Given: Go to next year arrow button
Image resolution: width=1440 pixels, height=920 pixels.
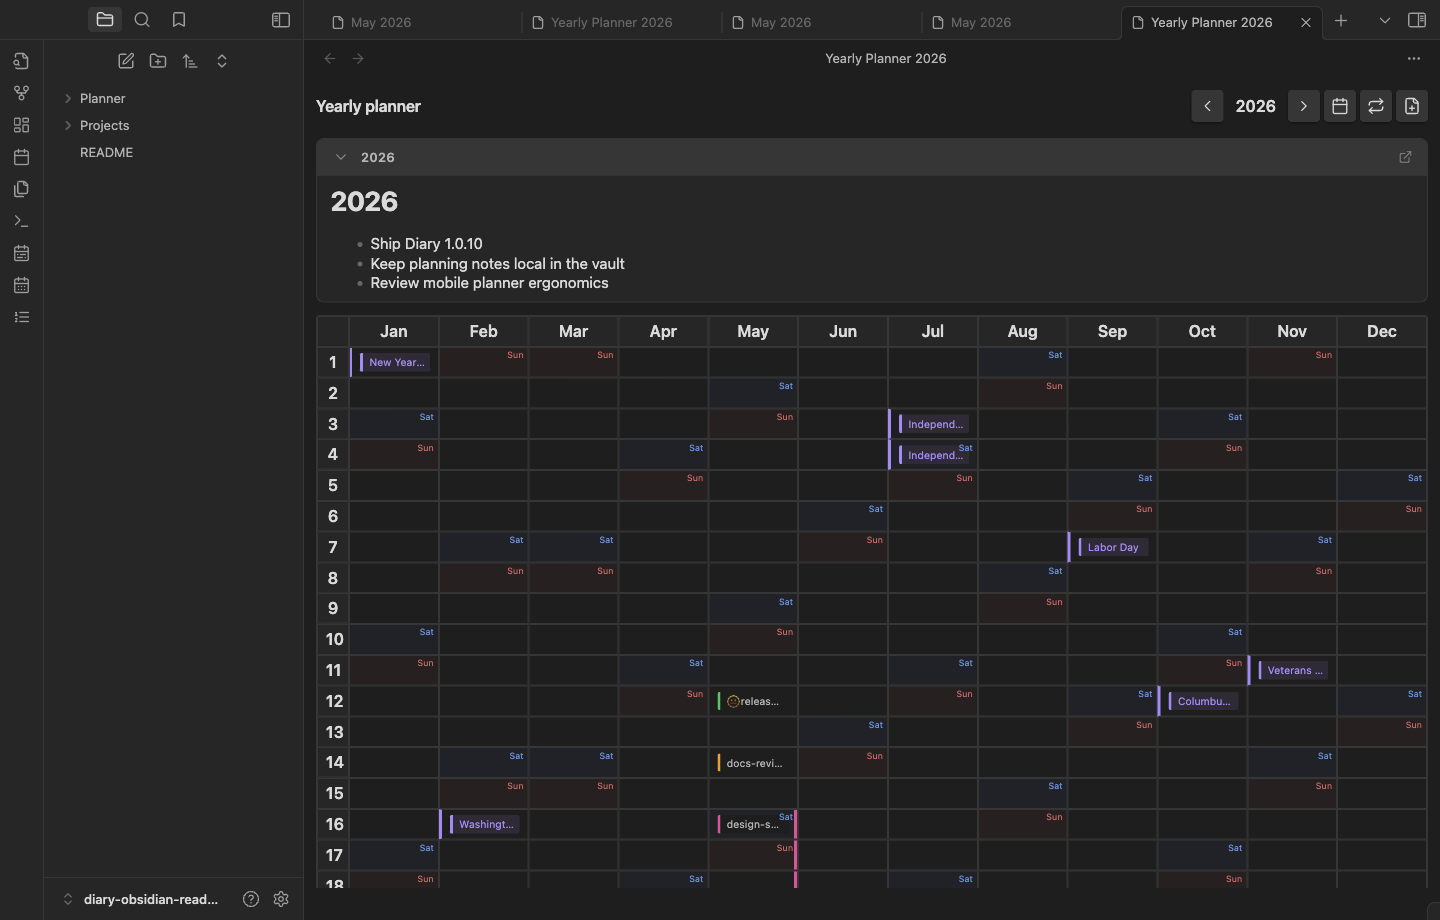Looking at the screenshot, I should (1304, 106).
